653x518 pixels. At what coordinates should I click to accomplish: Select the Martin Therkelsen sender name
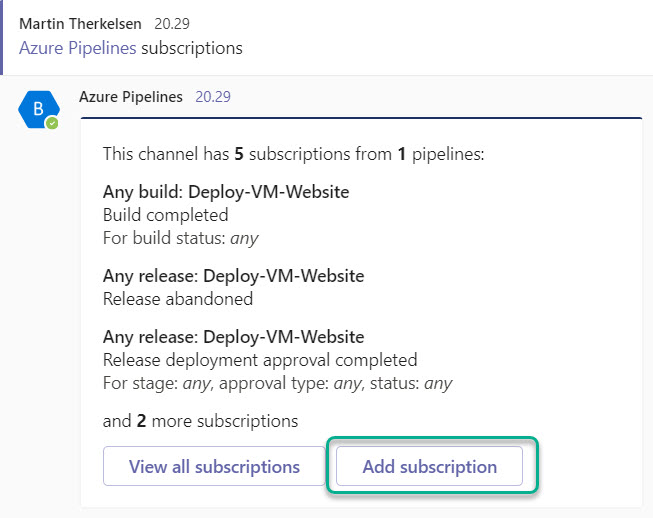[80, 24]
